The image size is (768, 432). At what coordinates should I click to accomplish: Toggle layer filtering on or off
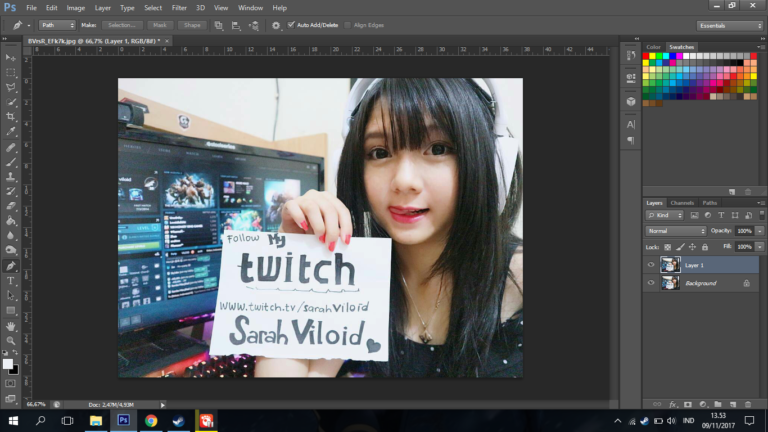(762, 215)
